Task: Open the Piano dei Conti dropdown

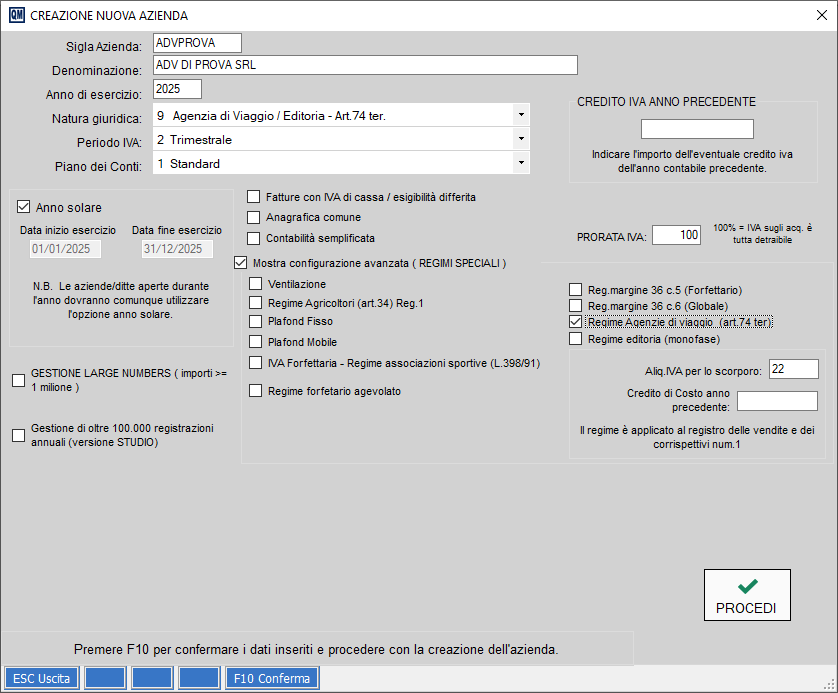Action: coord(520,163)
